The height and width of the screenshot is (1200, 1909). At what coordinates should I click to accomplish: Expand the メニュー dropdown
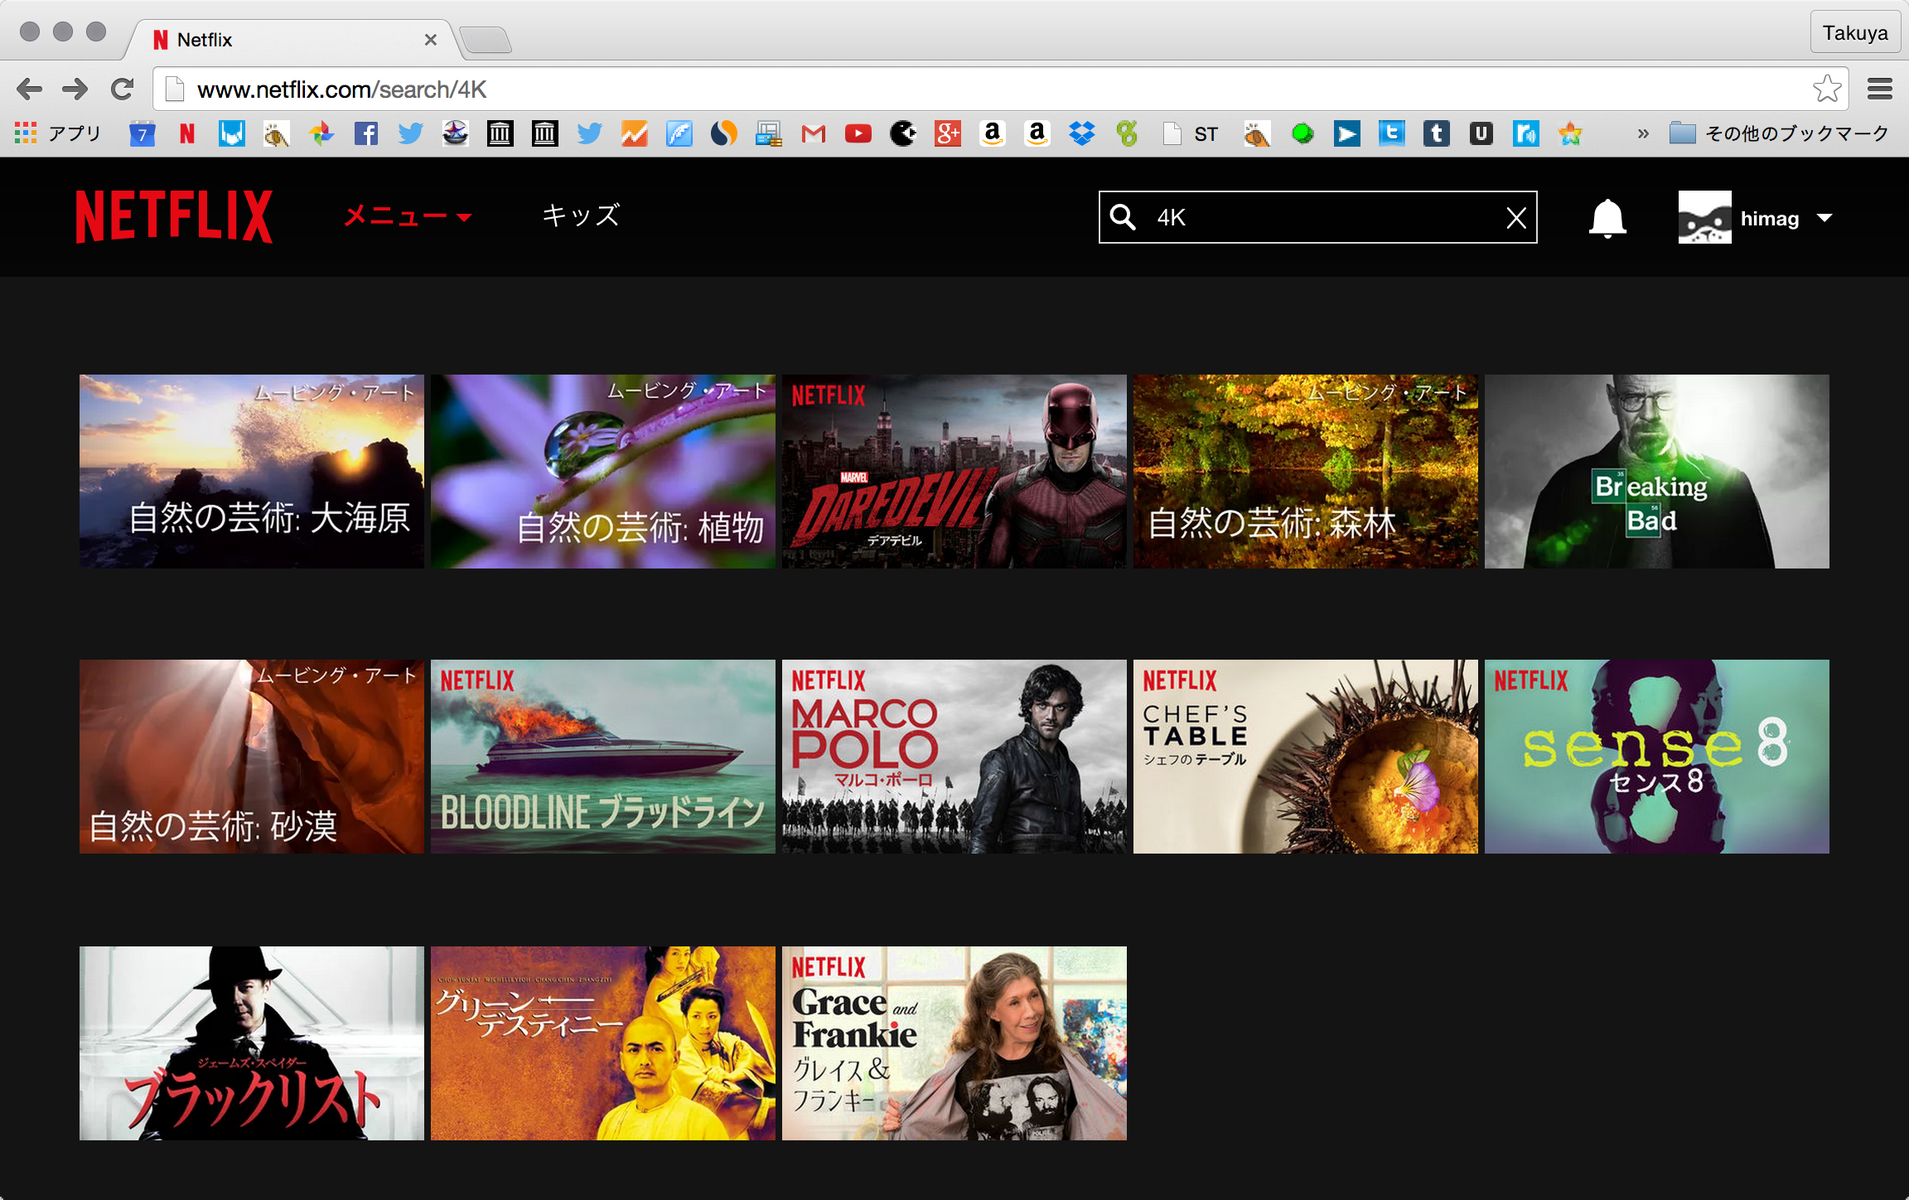[407, 216]
